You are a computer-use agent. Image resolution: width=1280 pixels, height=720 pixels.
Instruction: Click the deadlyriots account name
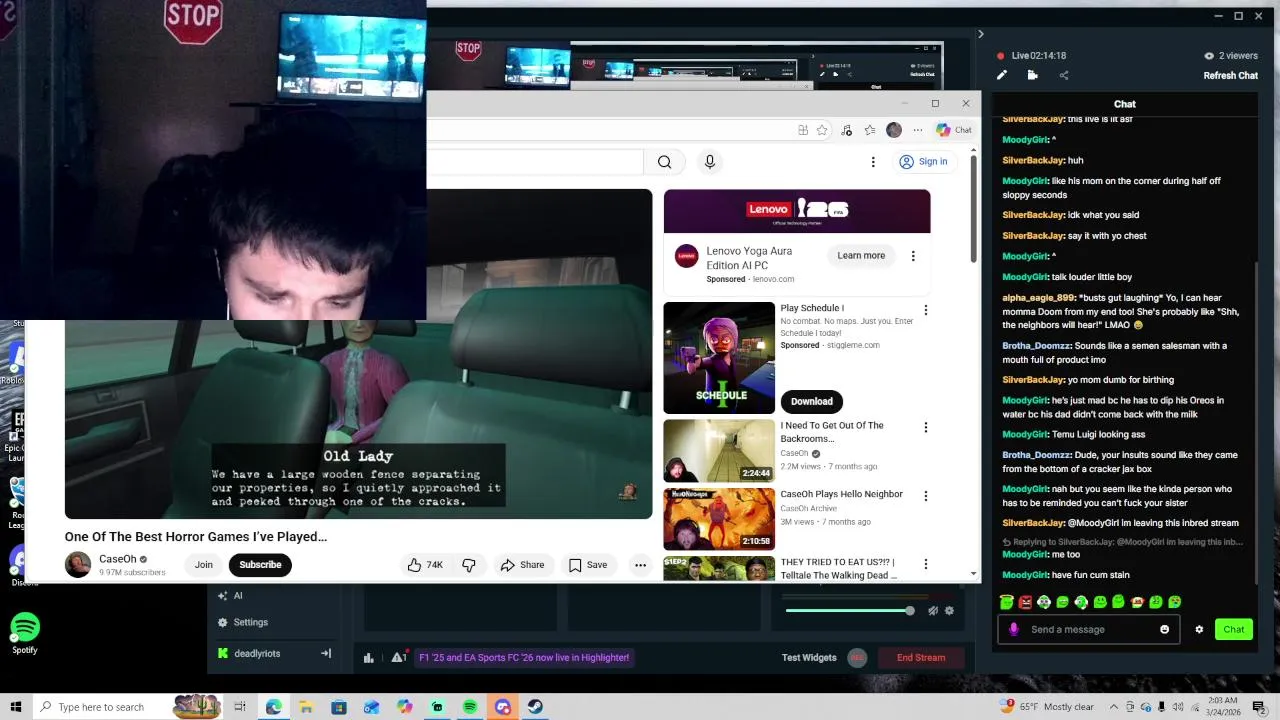click(257, 653)
